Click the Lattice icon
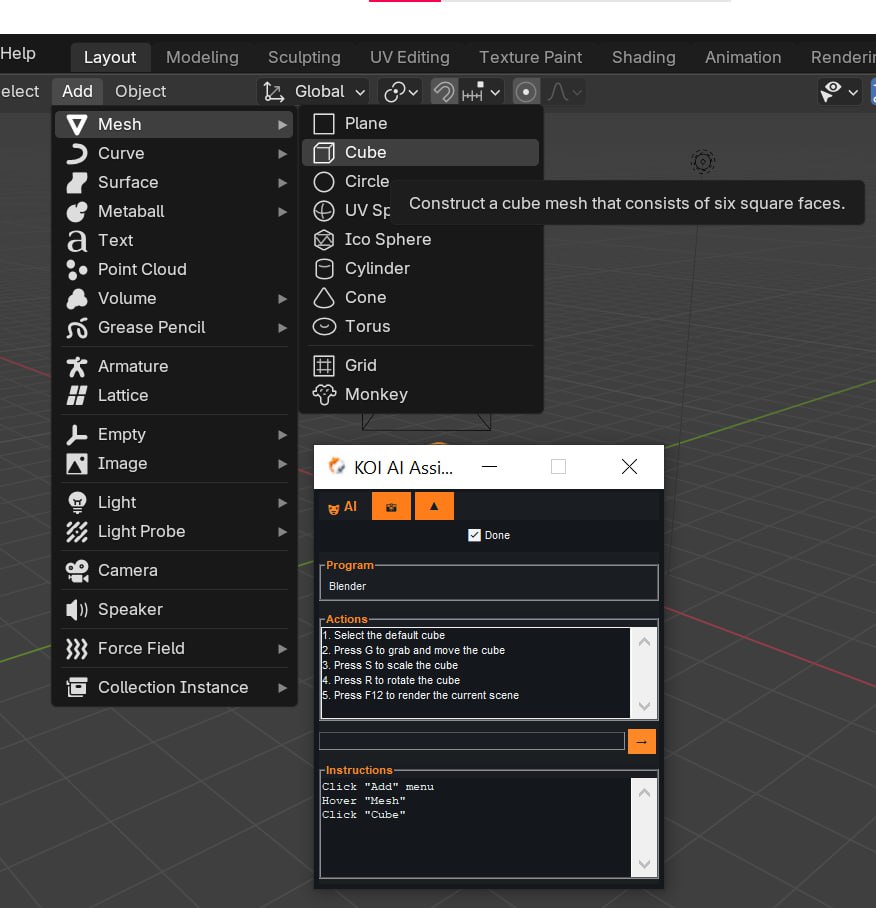 point(76,396)
